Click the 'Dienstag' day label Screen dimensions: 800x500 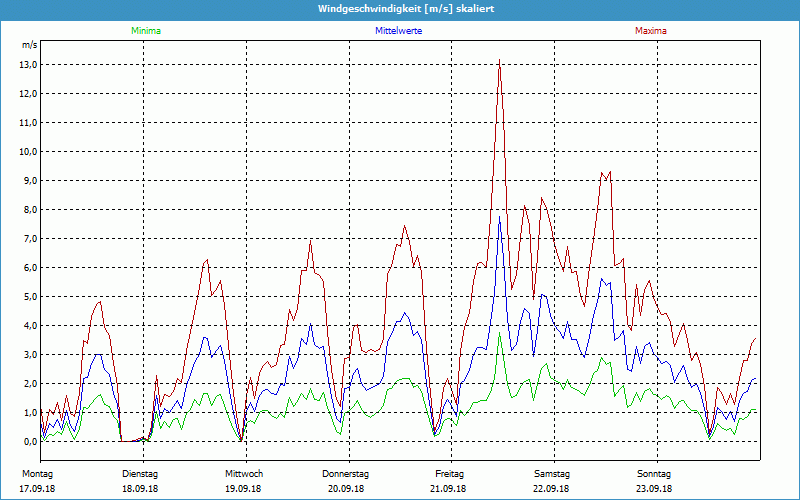tap(140, 474)
